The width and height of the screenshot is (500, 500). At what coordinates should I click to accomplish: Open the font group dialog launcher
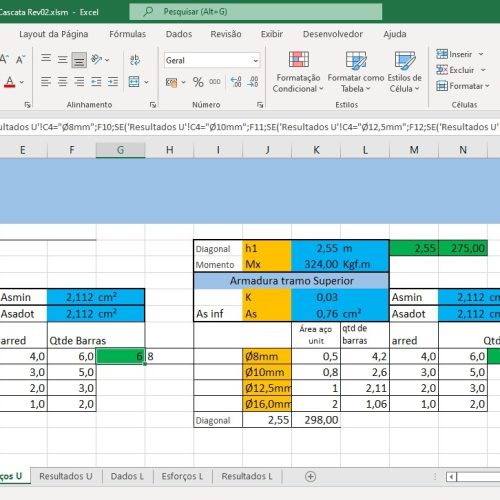(x=27, y=105)
